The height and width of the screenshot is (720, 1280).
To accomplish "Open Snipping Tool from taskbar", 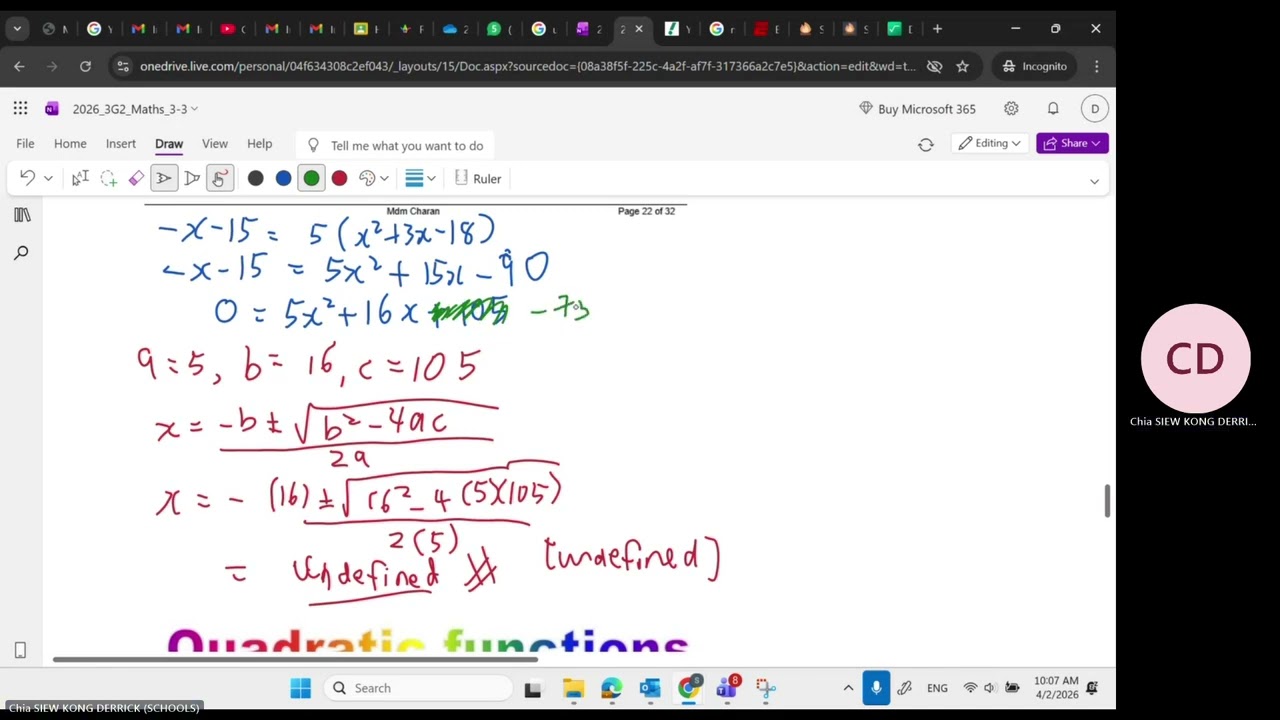I will coord(766,688).
